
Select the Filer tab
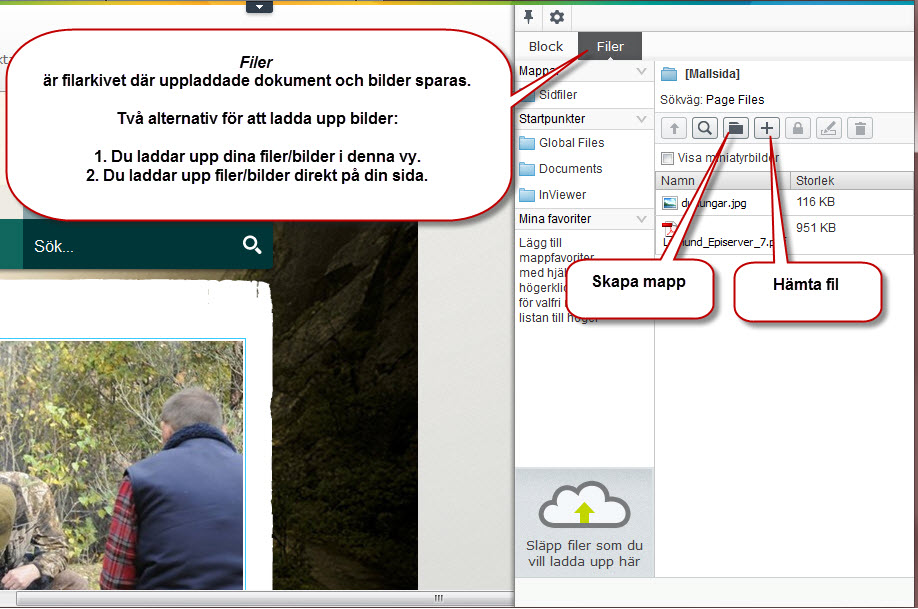click(x=610, y=46)
